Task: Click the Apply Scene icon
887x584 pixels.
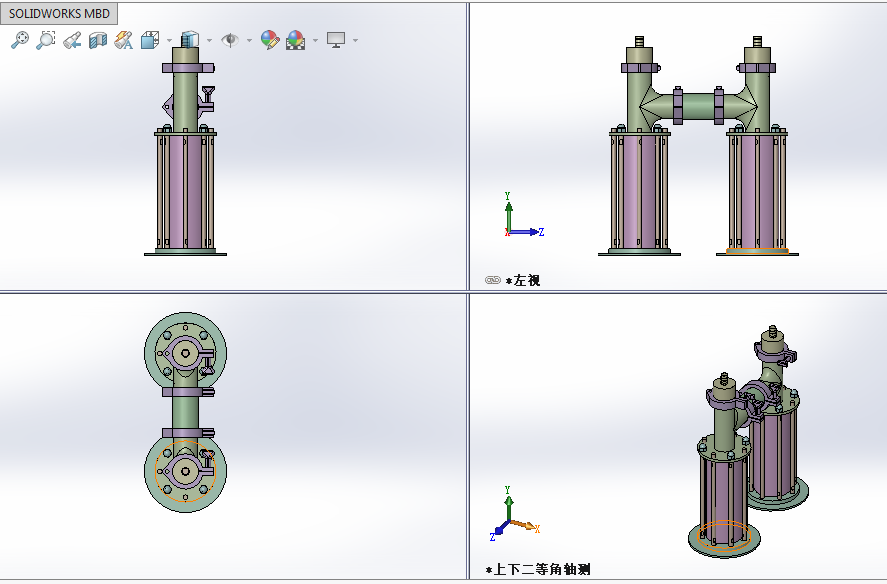Action: 295,40
